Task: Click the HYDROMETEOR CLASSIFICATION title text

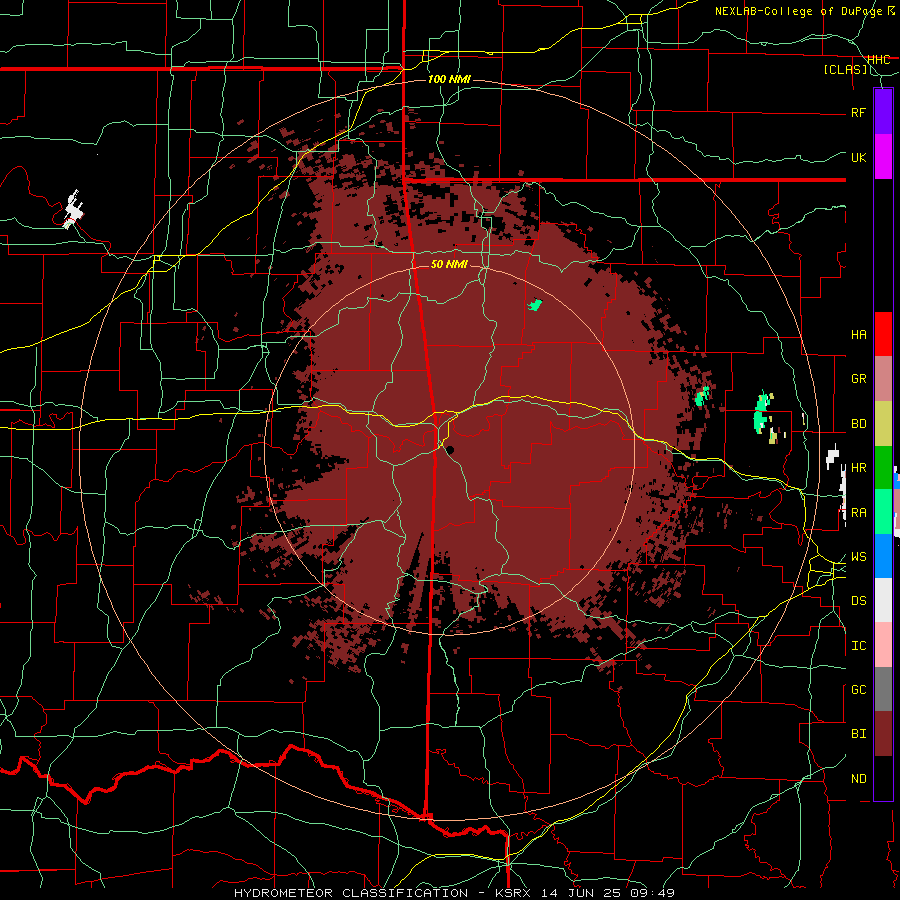Action: (351, 893)
